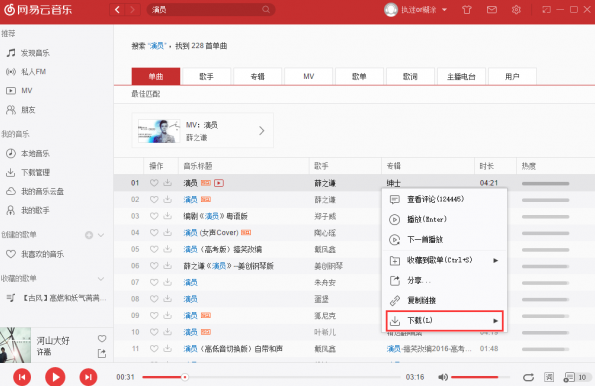Toggle the loop playback mode icon

[x=528, y=377]
